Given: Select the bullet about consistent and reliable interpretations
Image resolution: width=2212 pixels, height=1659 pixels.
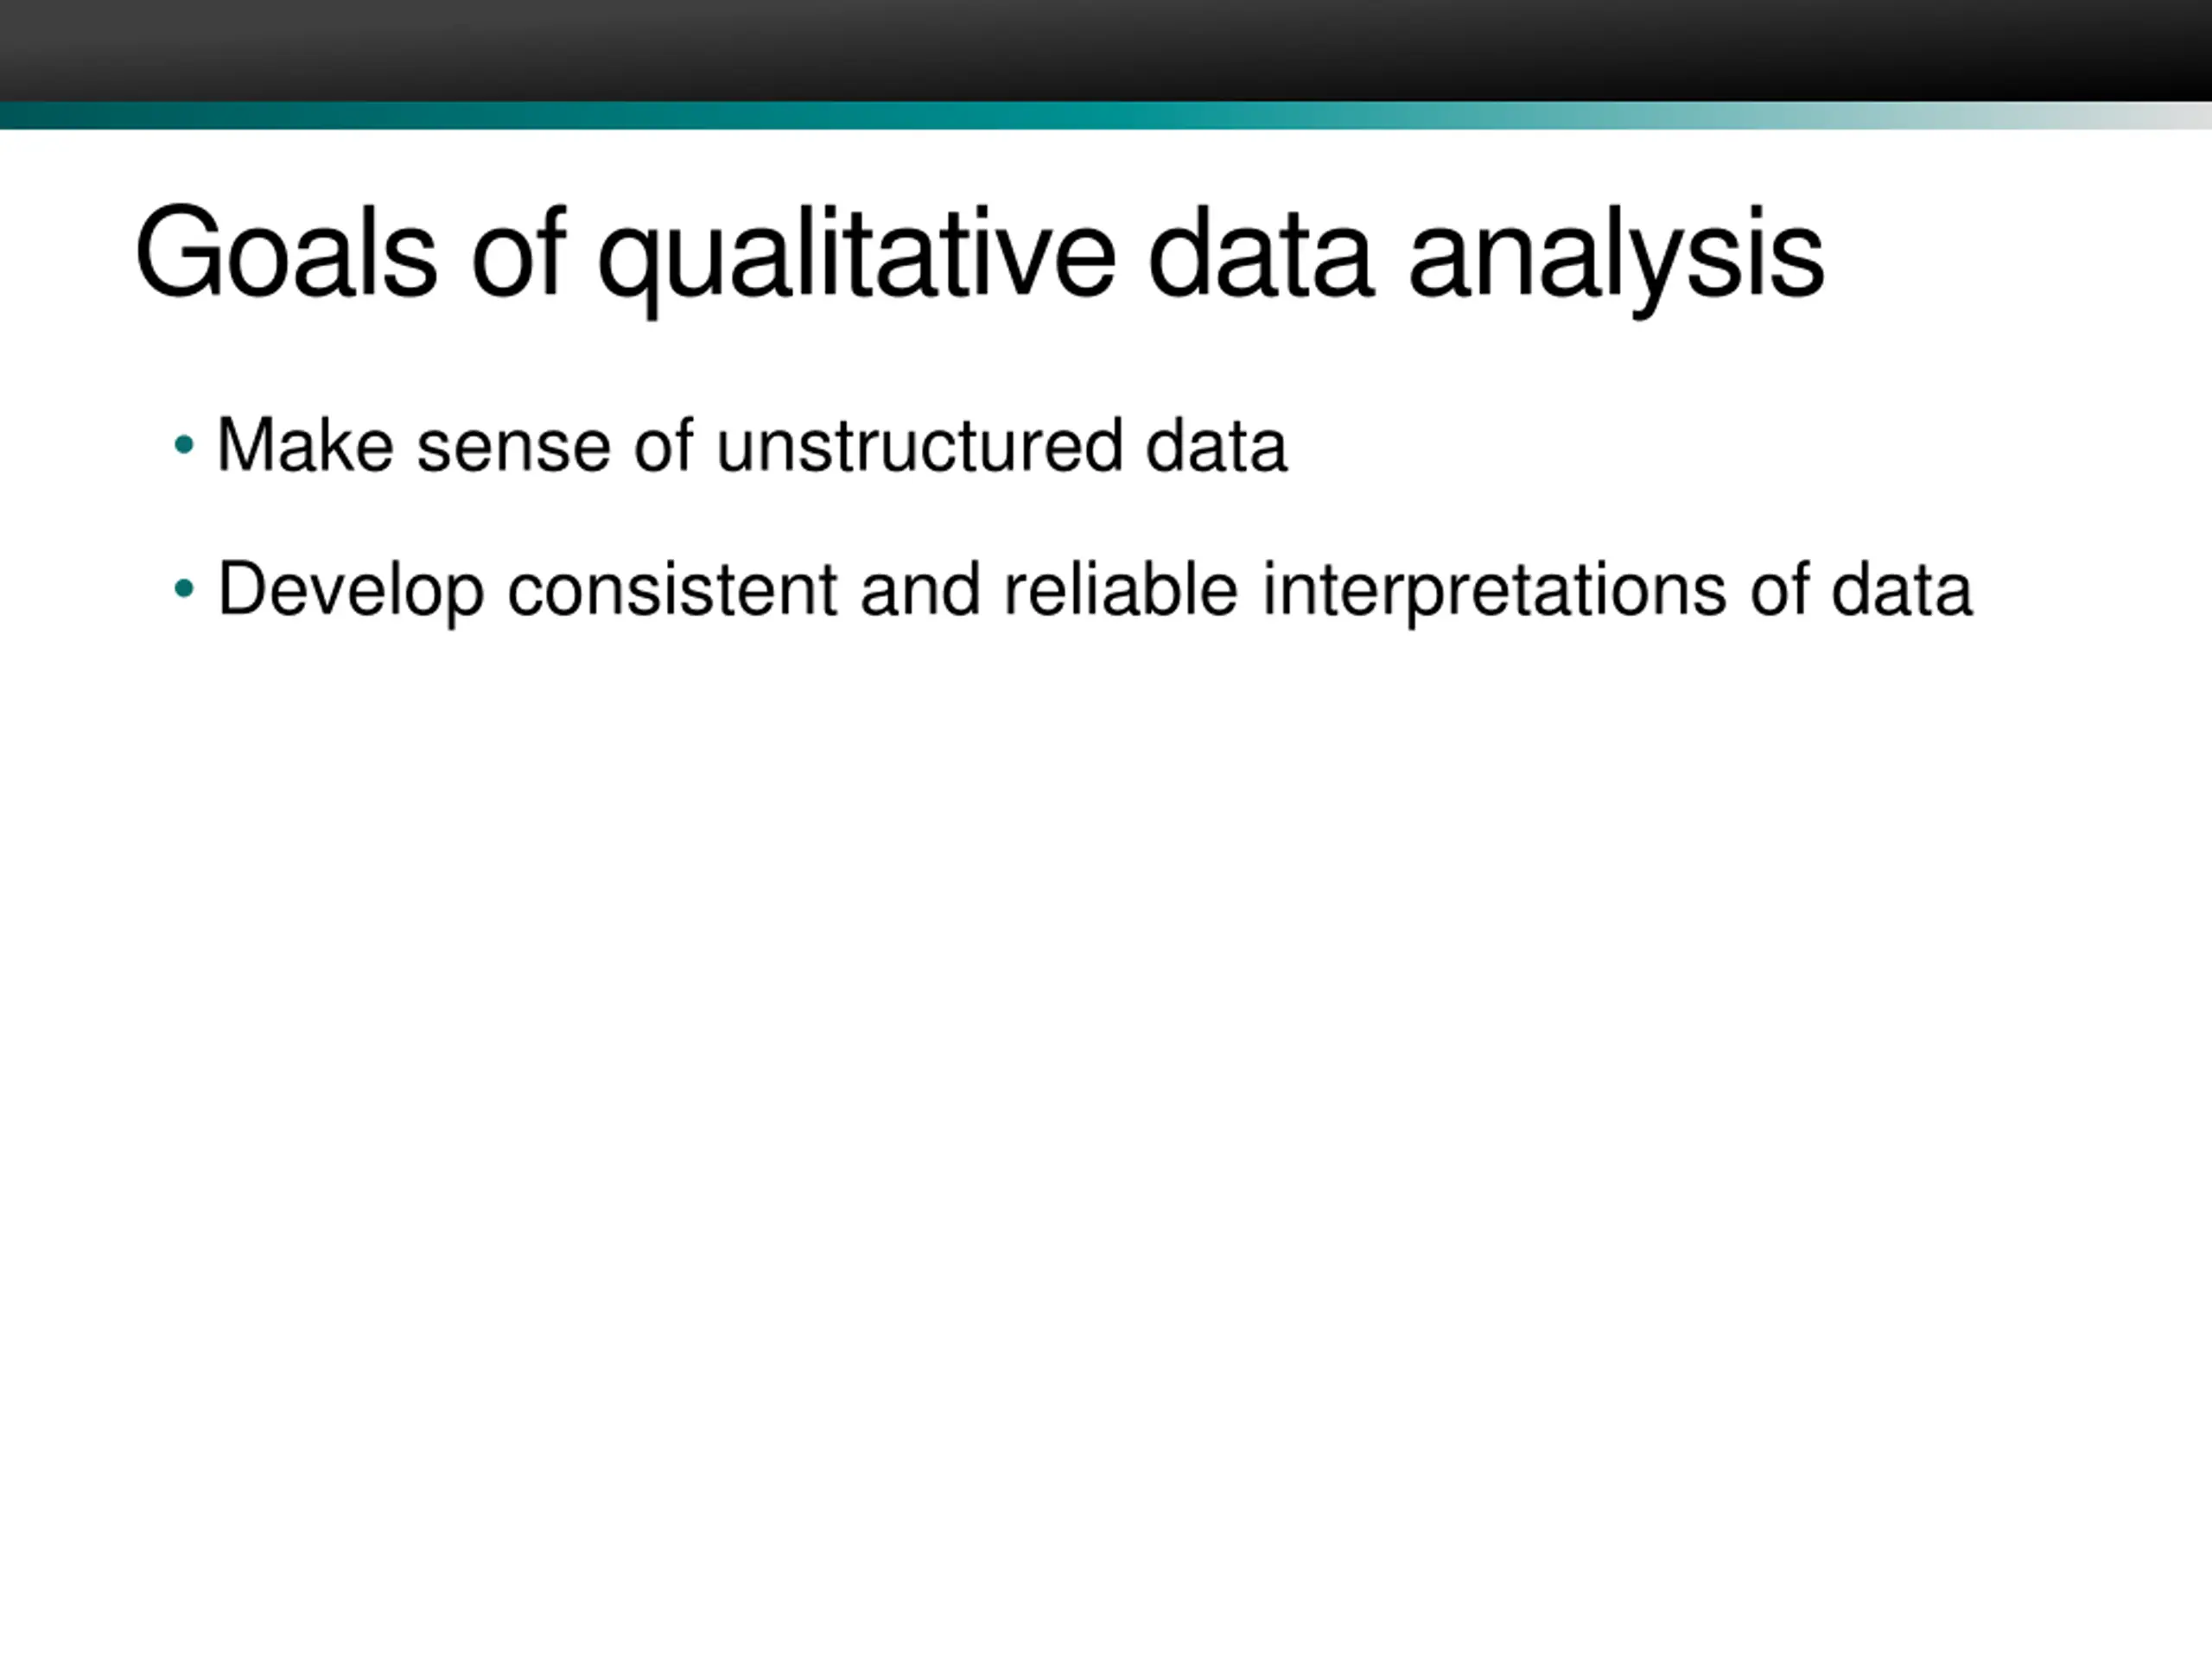Looking at the screenshot, I should [1095, 592].
